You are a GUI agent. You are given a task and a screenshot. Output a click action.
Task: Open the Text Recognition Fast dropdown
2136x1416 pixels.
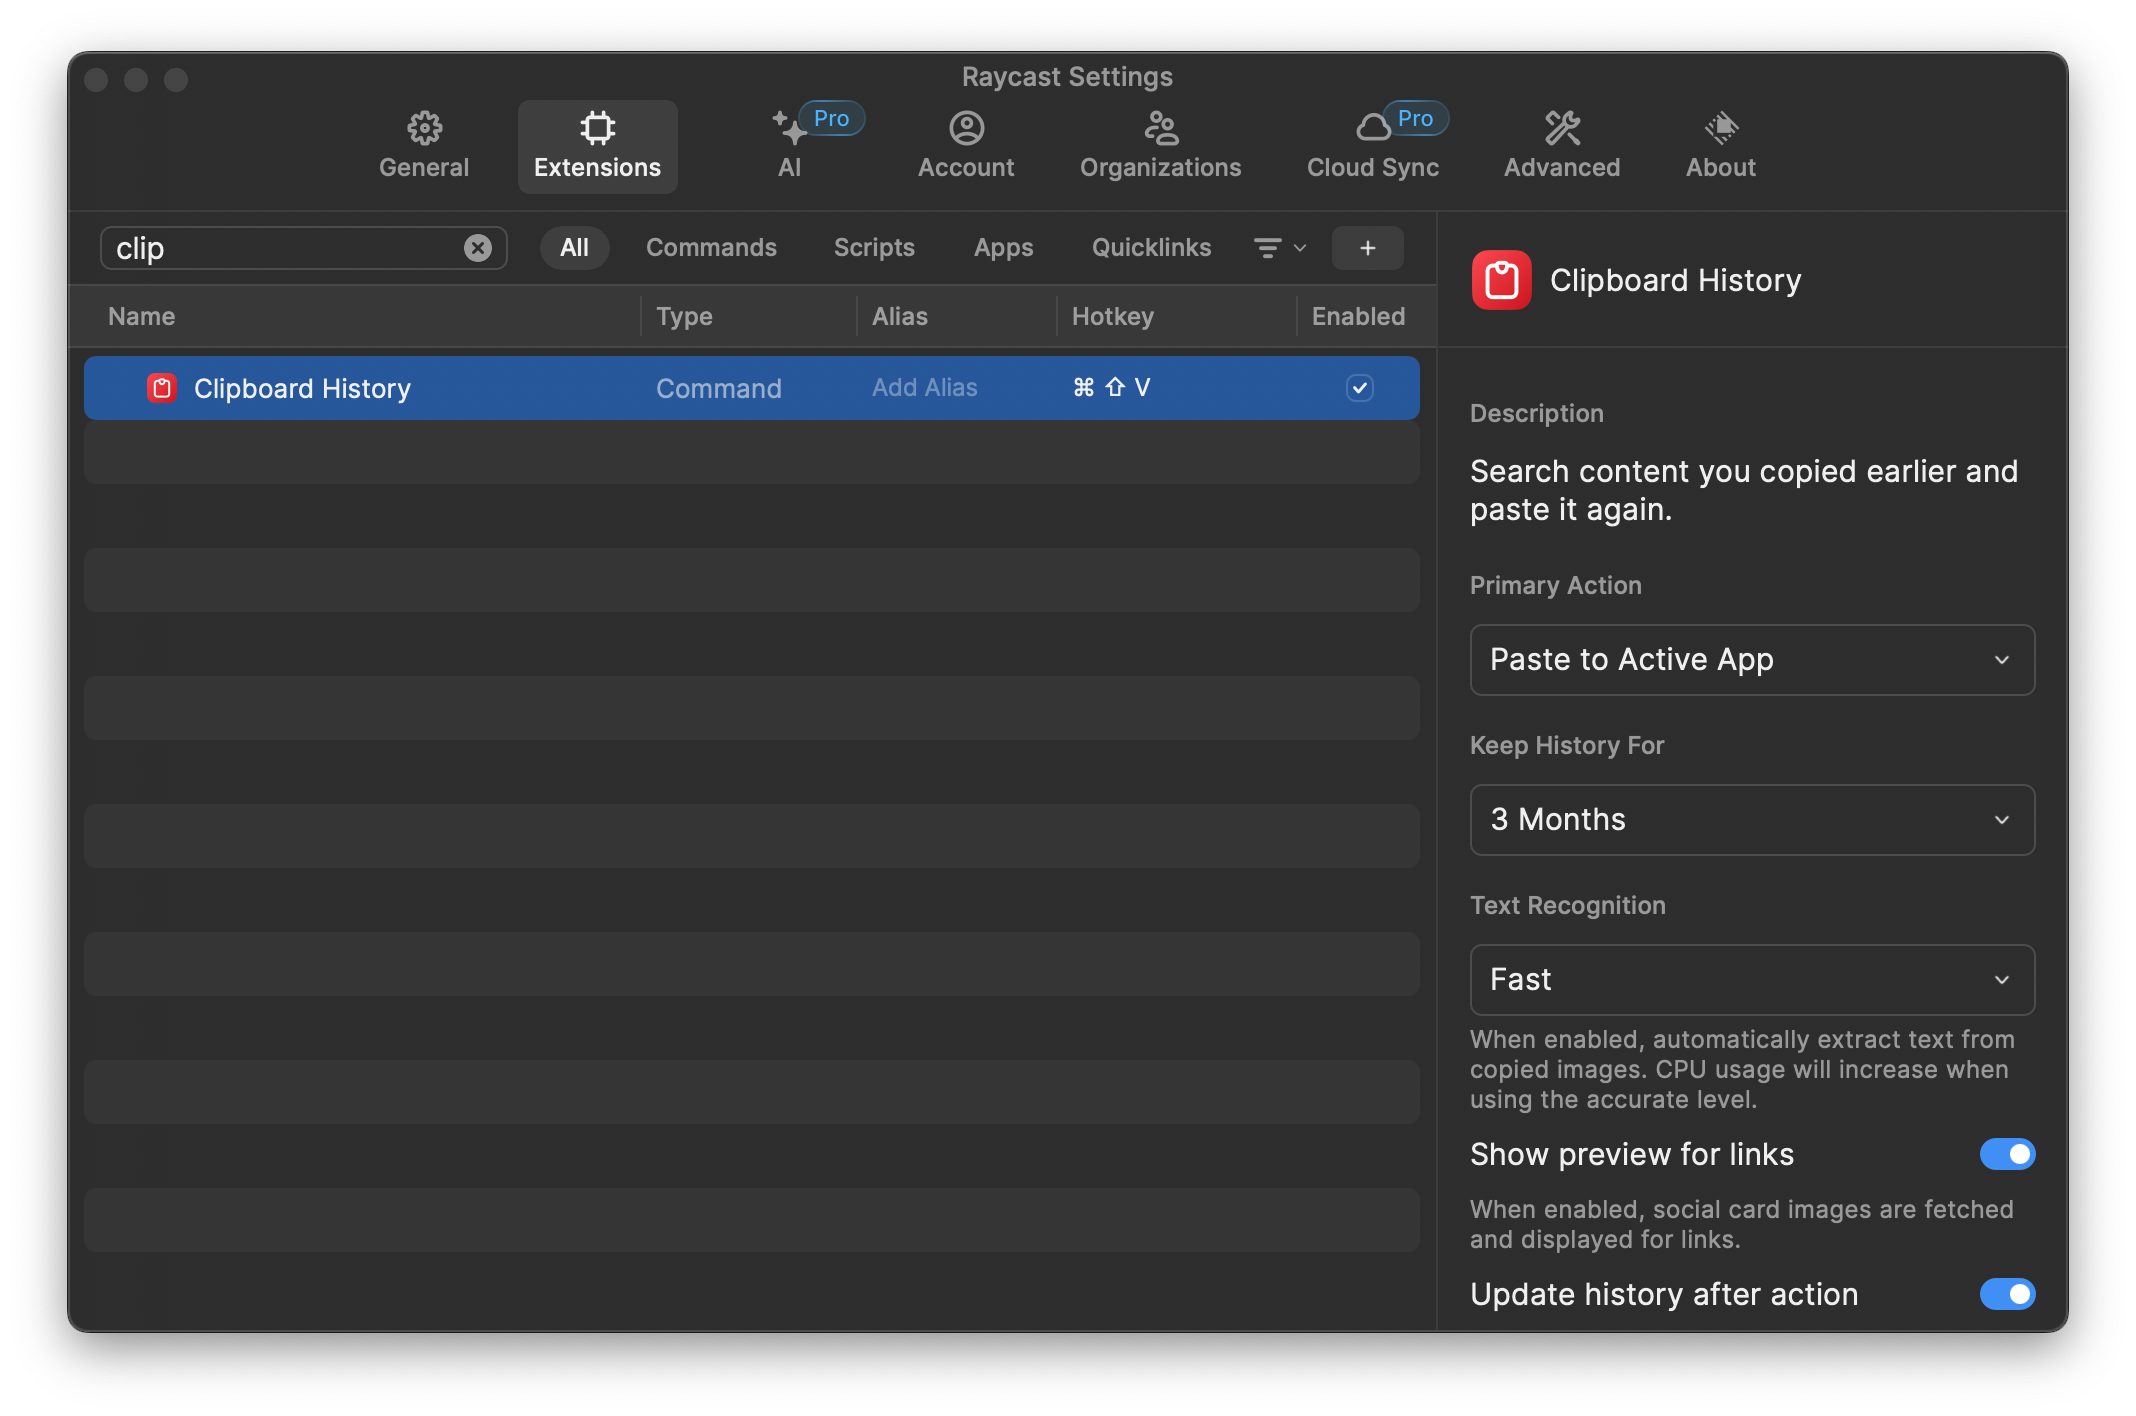1752,980
